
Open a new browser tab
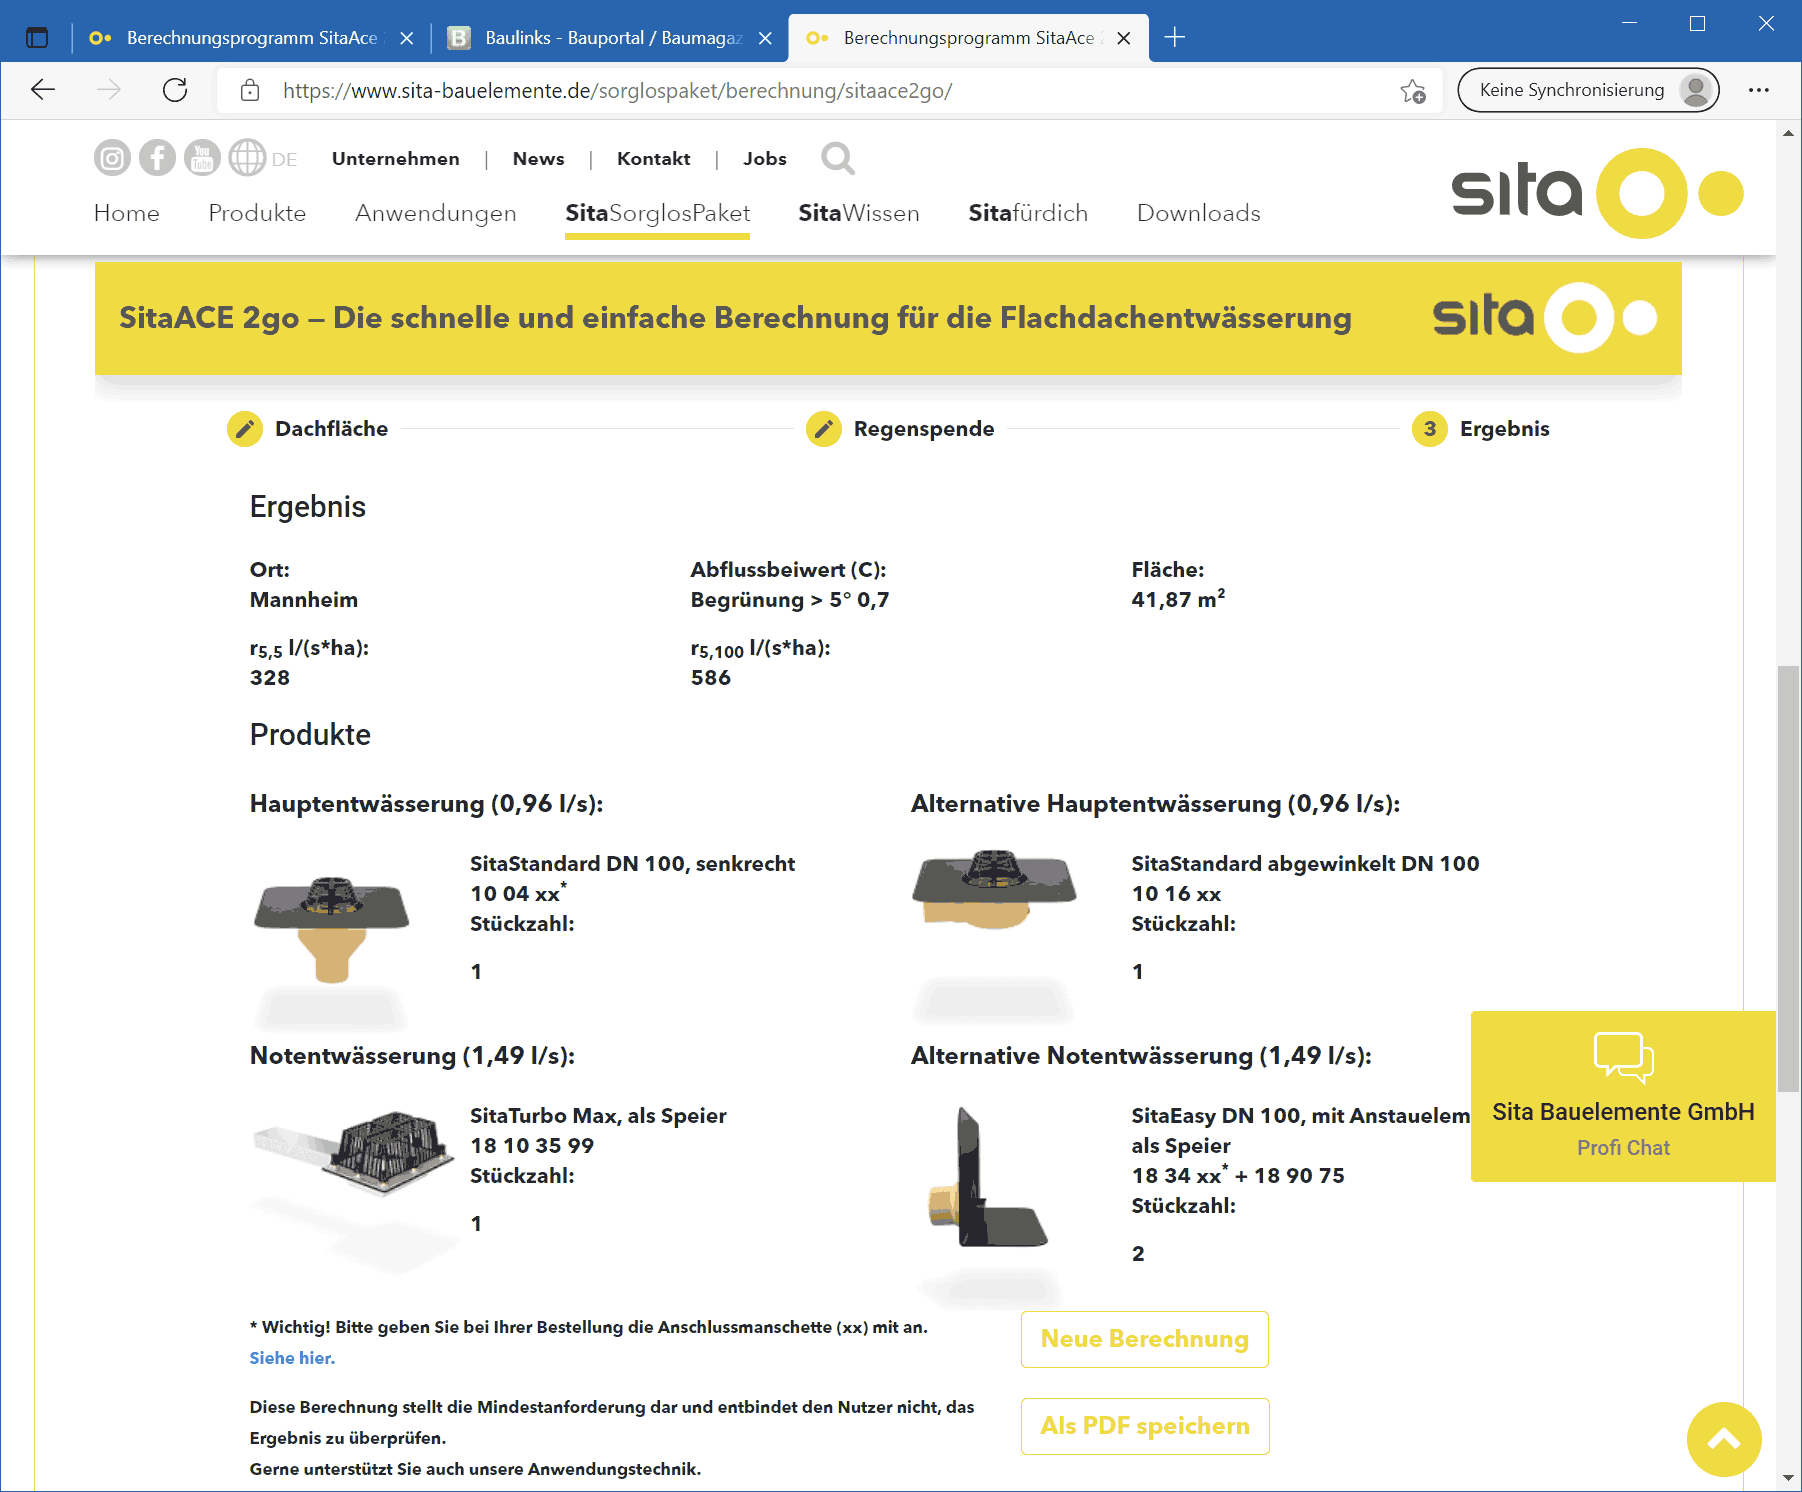1175,38
